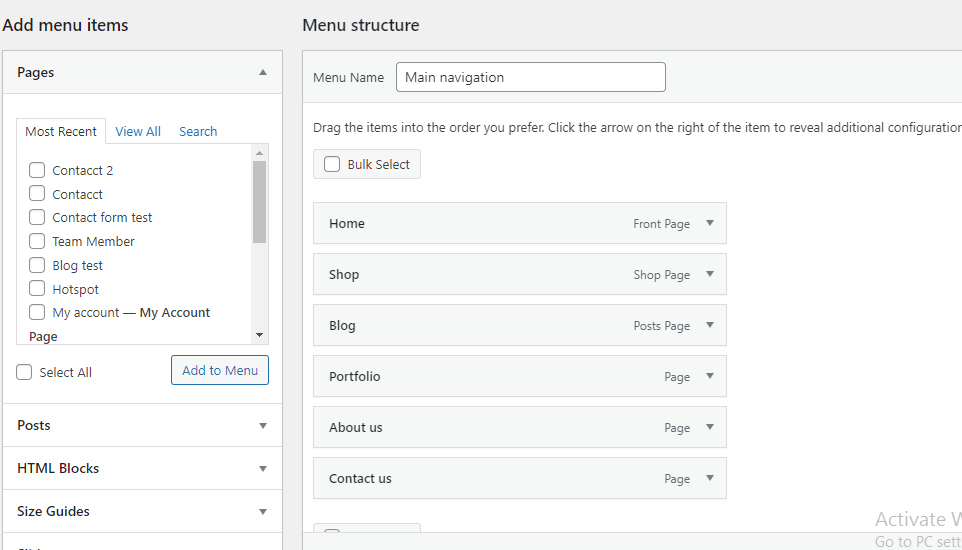The width and height of the screenshot is (962, 550).
Task: Expand the Shop menu item arrow
Action: click(710, 274)
